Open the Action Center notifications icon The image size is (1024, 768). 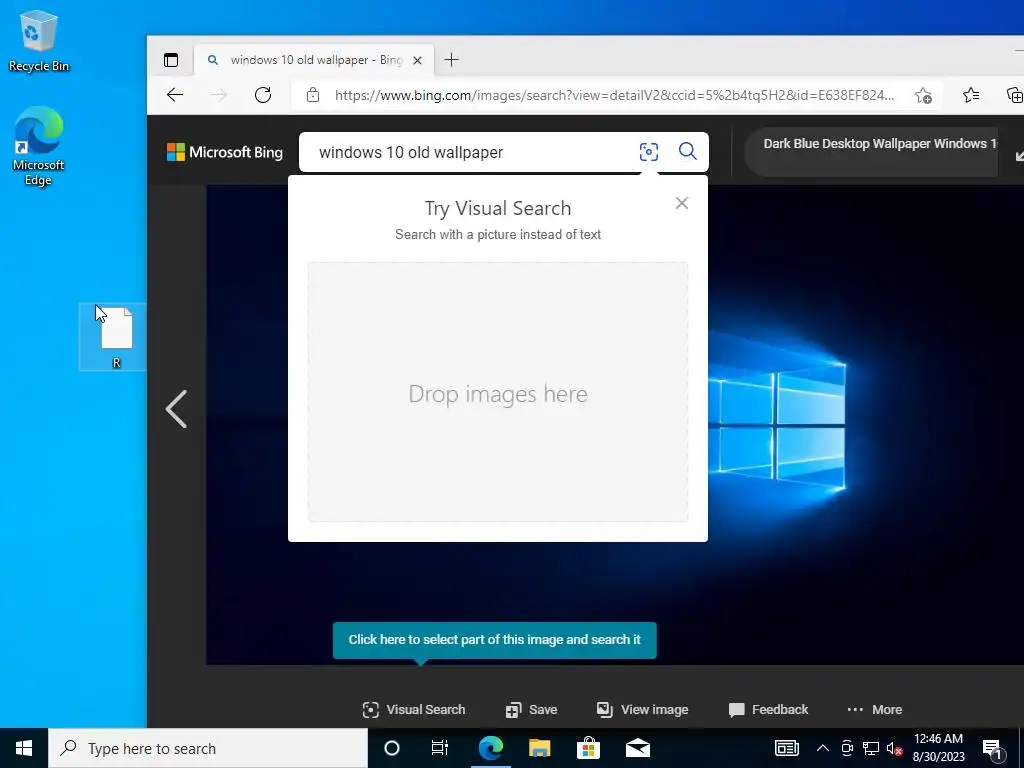(x=992, y=748)
